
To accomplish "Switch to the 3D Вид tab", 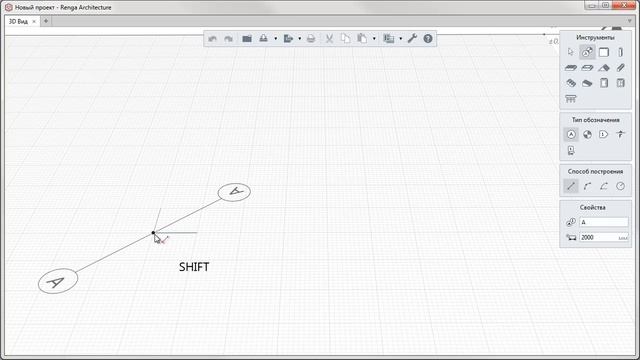I will pyautogui.click(x=18, y=21).
